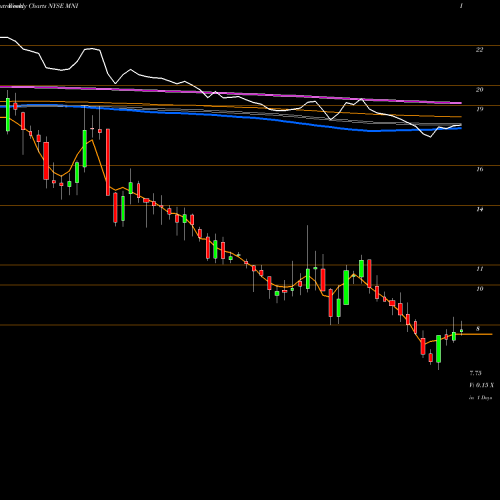Screen dimensions: 500x500
Task: Select the 22 price axis label
Action: tap(479, 50)
